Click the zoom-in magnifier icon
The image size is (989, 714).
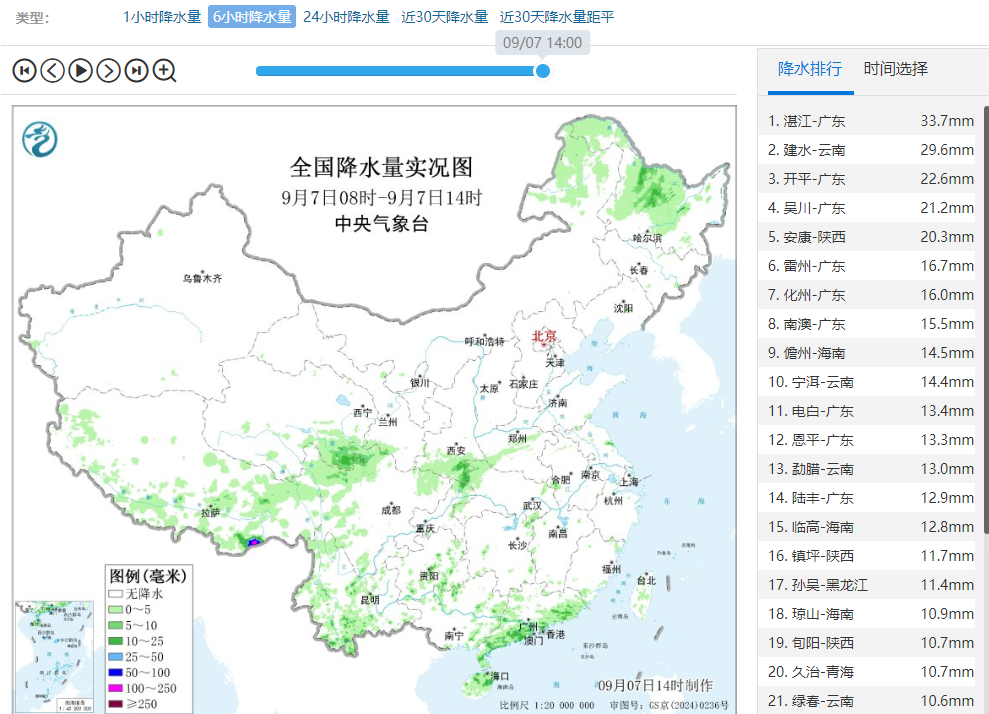pos(165,70)
